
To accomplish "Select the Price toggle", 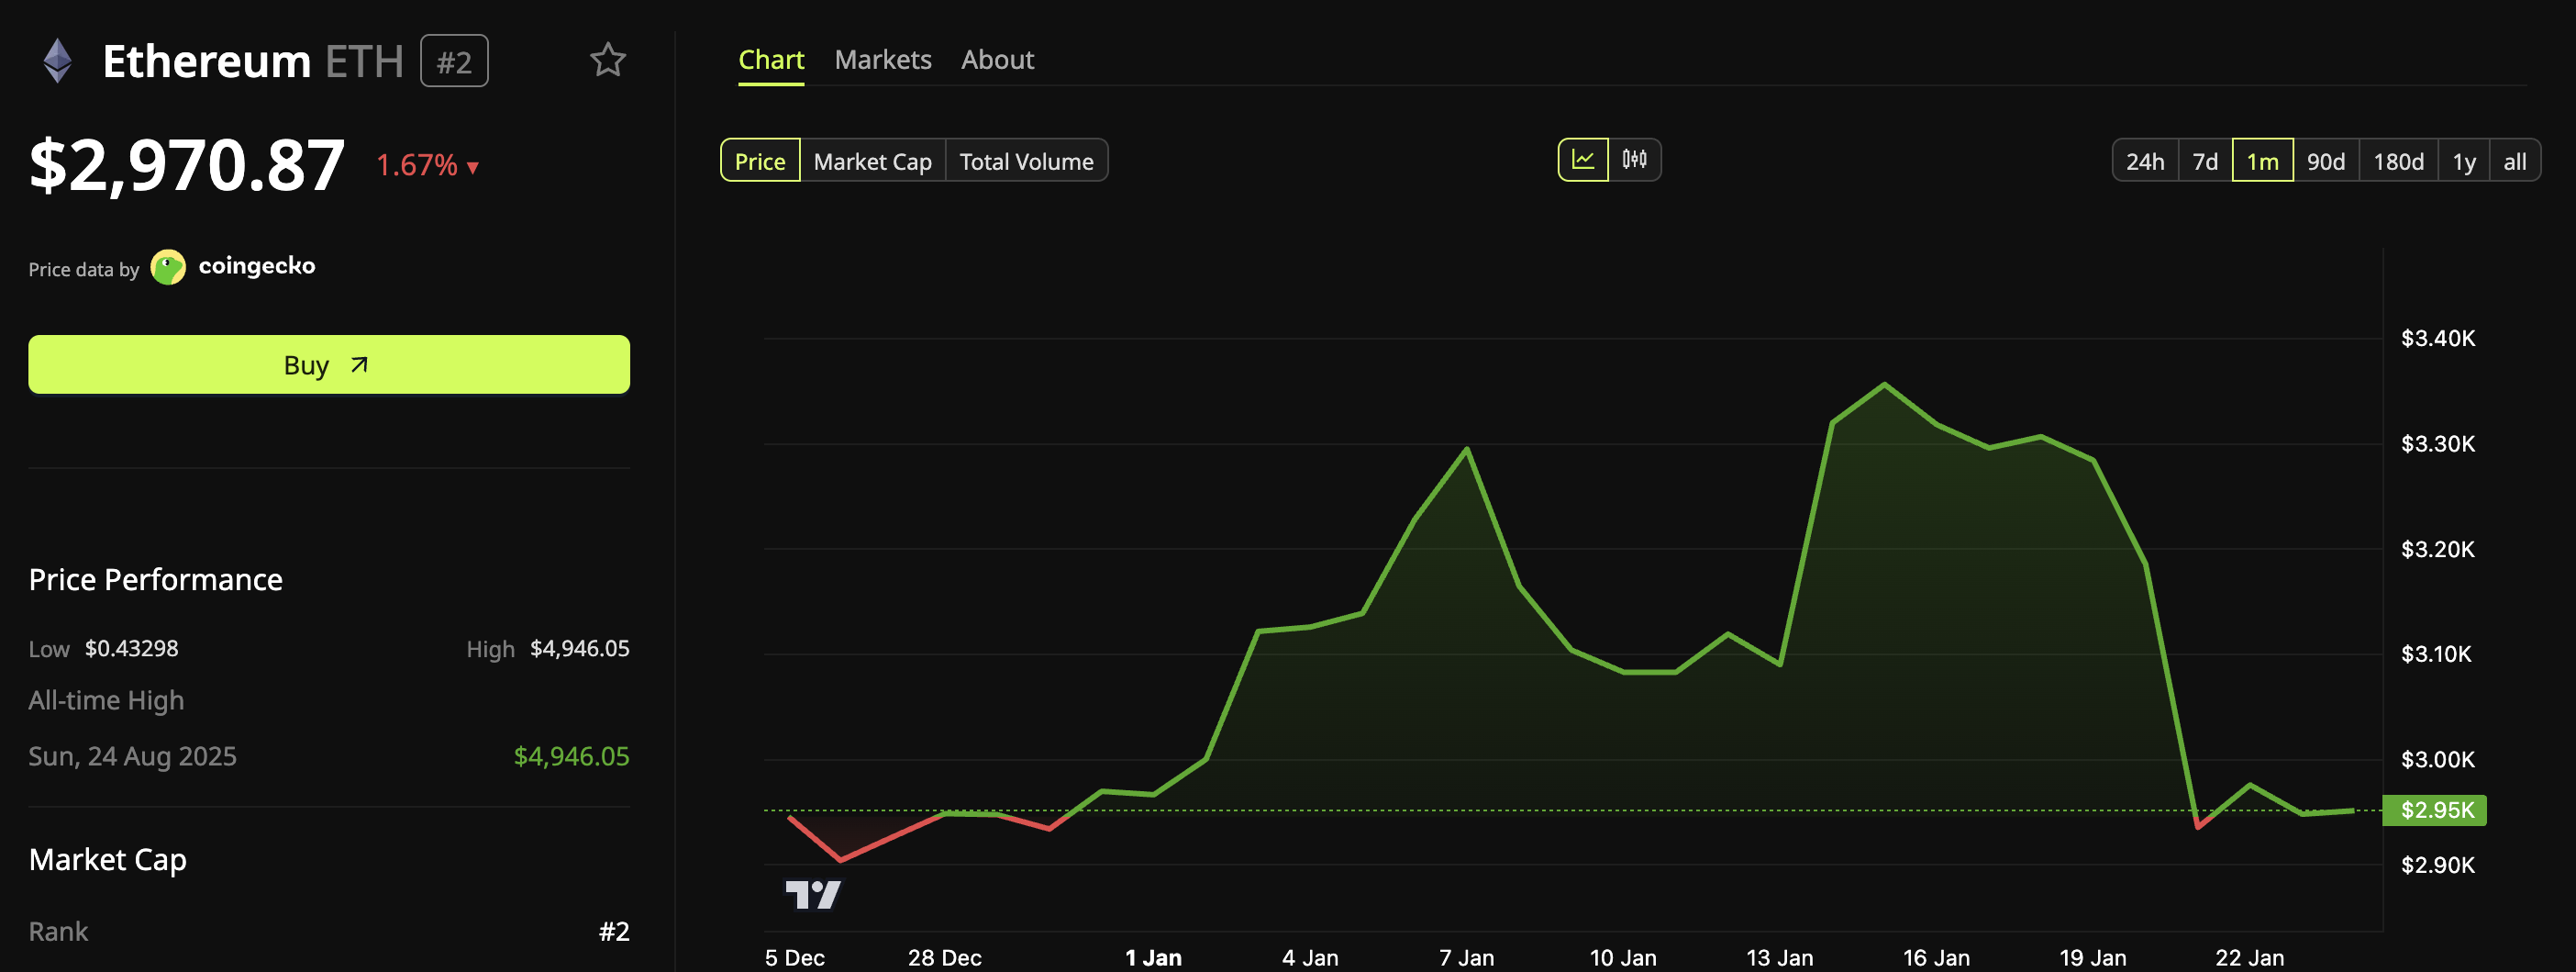I will [759, 160].
